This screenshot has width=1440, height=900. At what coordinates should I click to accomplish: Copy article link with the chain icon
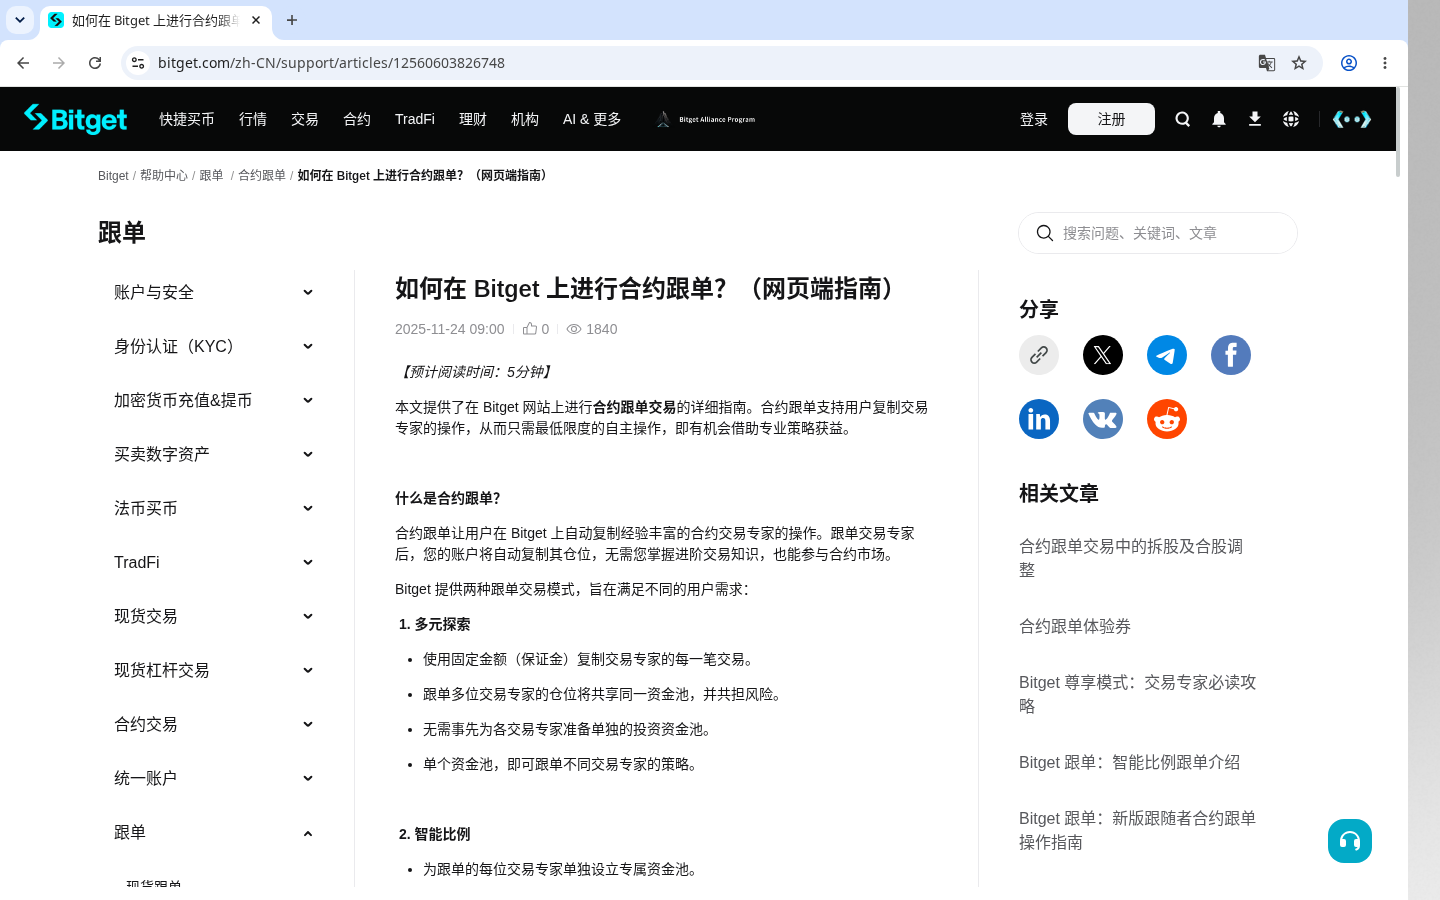(1039, 355)
